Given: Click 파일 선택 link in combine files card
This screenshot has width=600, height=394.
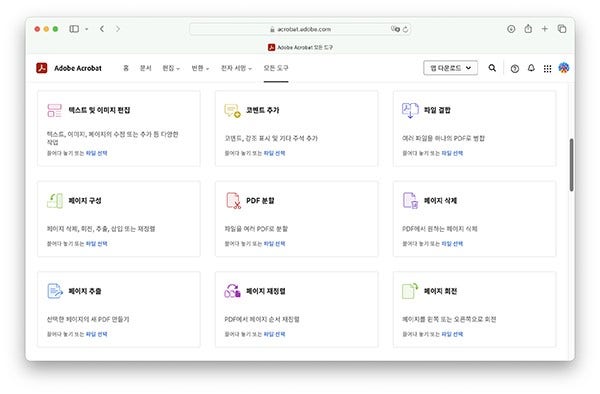Looking at the screenshot, I should [452, 153].
